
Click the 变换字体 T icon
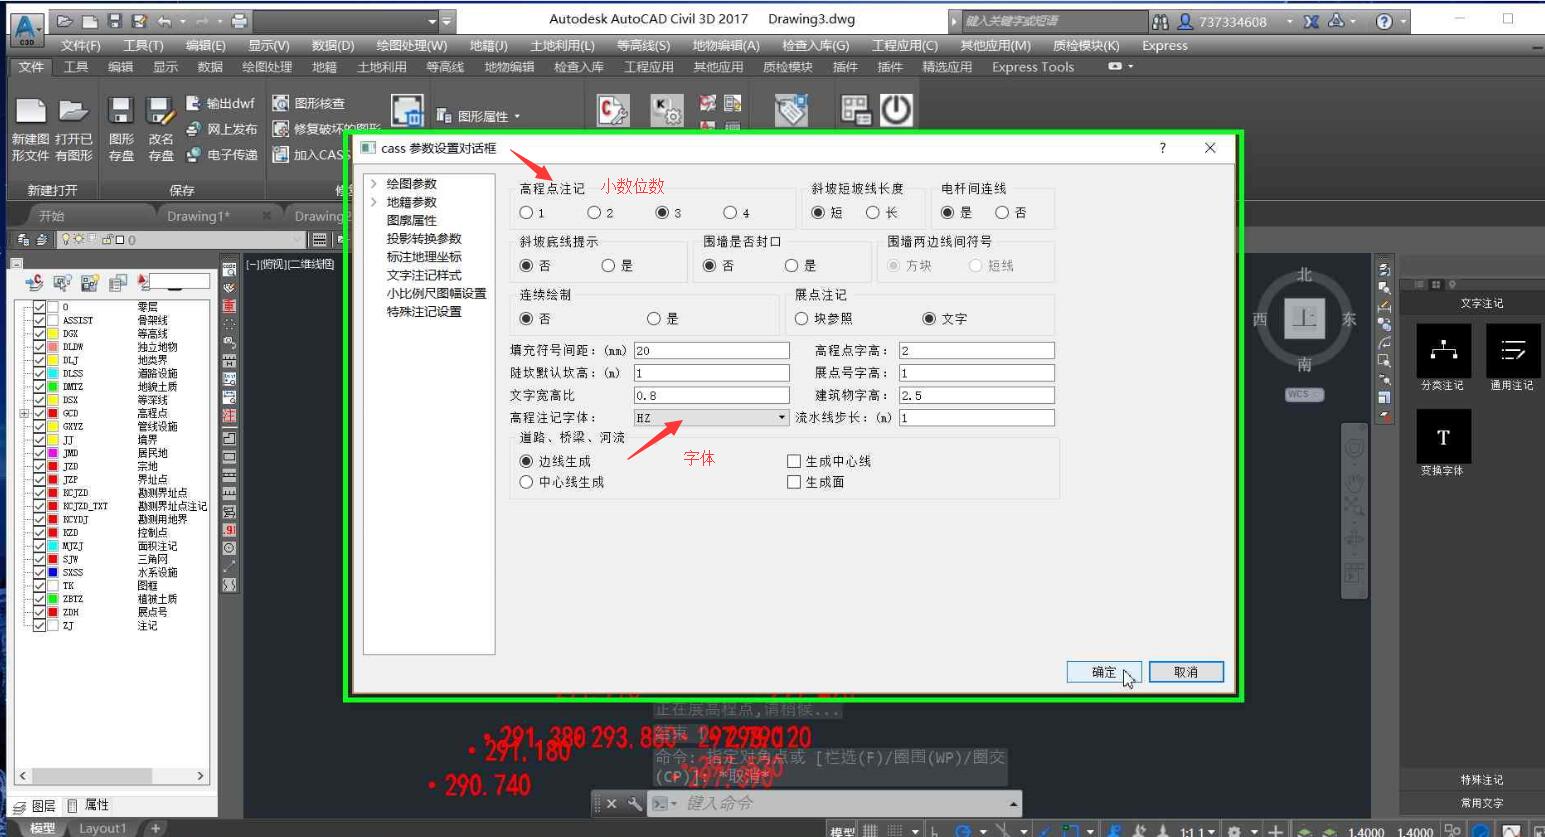[1443, 436]
